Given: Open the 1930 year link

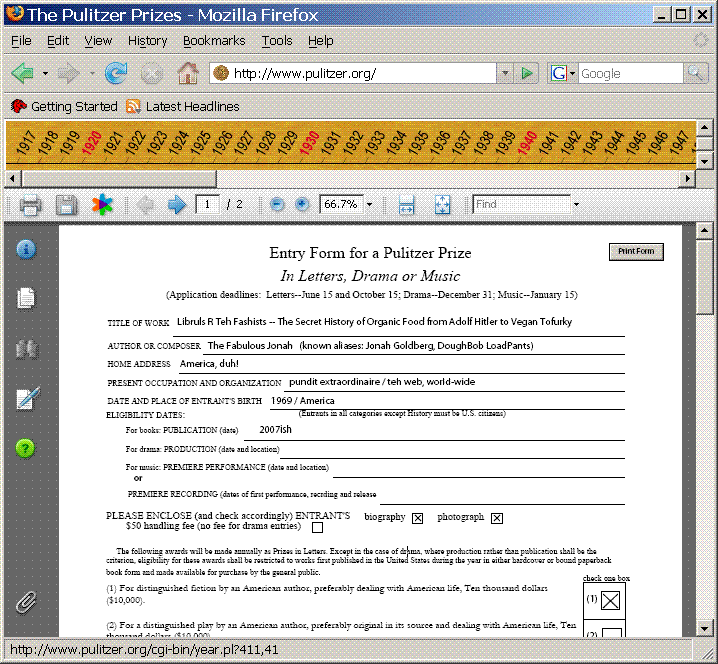Looking at the screenshot, I should coord(310,142).
